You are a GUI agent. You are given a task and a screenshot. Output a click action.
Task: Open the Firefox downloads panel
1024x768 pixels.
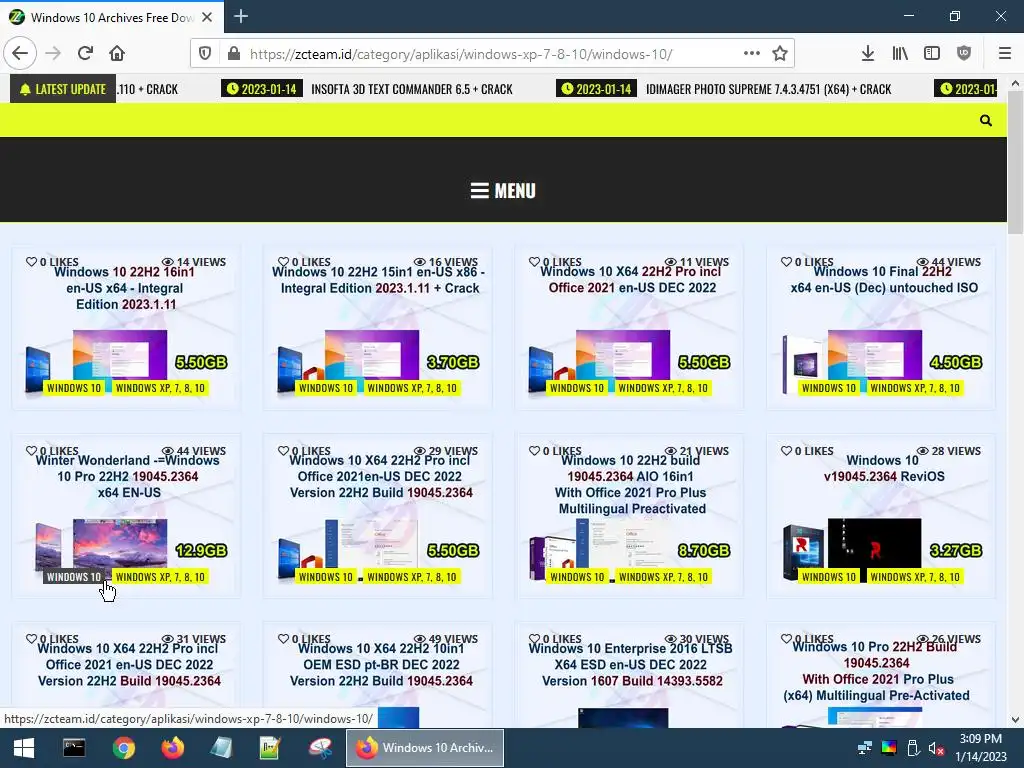(867, 54)
